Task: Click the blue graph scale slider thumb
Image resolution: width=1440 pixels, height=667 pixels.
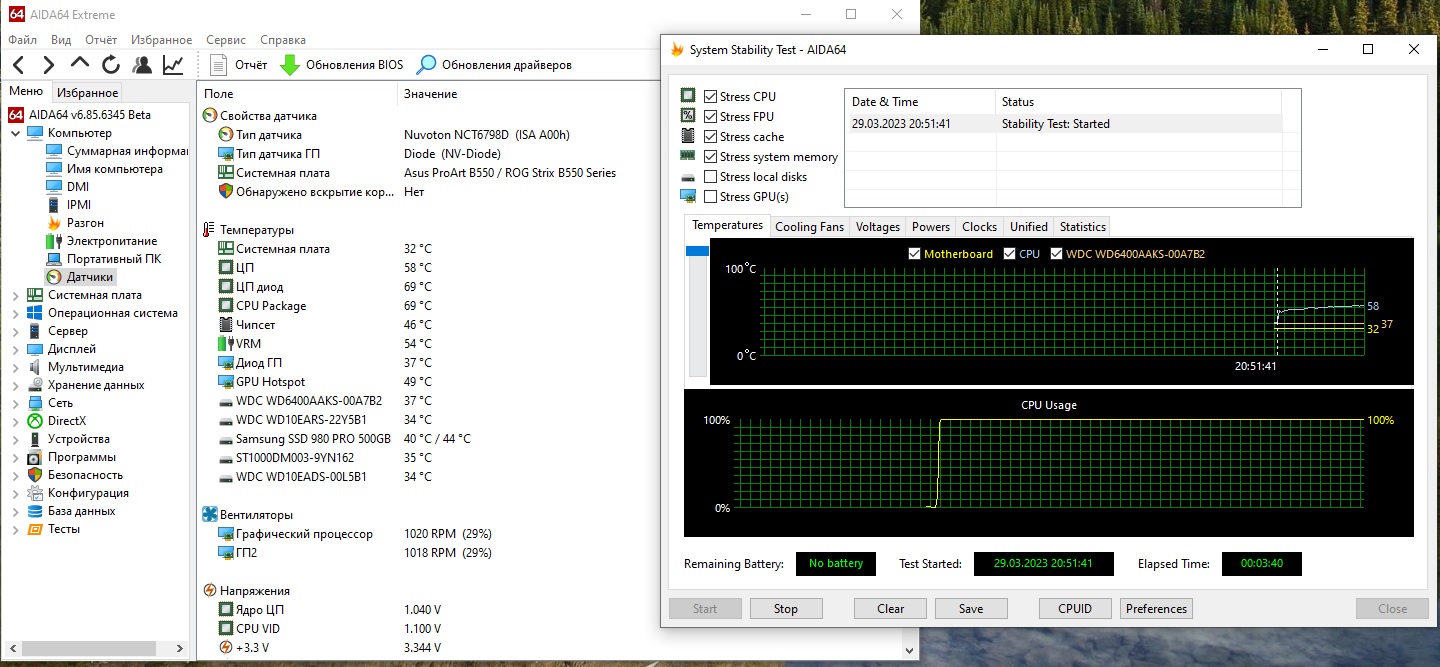Action: point(697,253)
